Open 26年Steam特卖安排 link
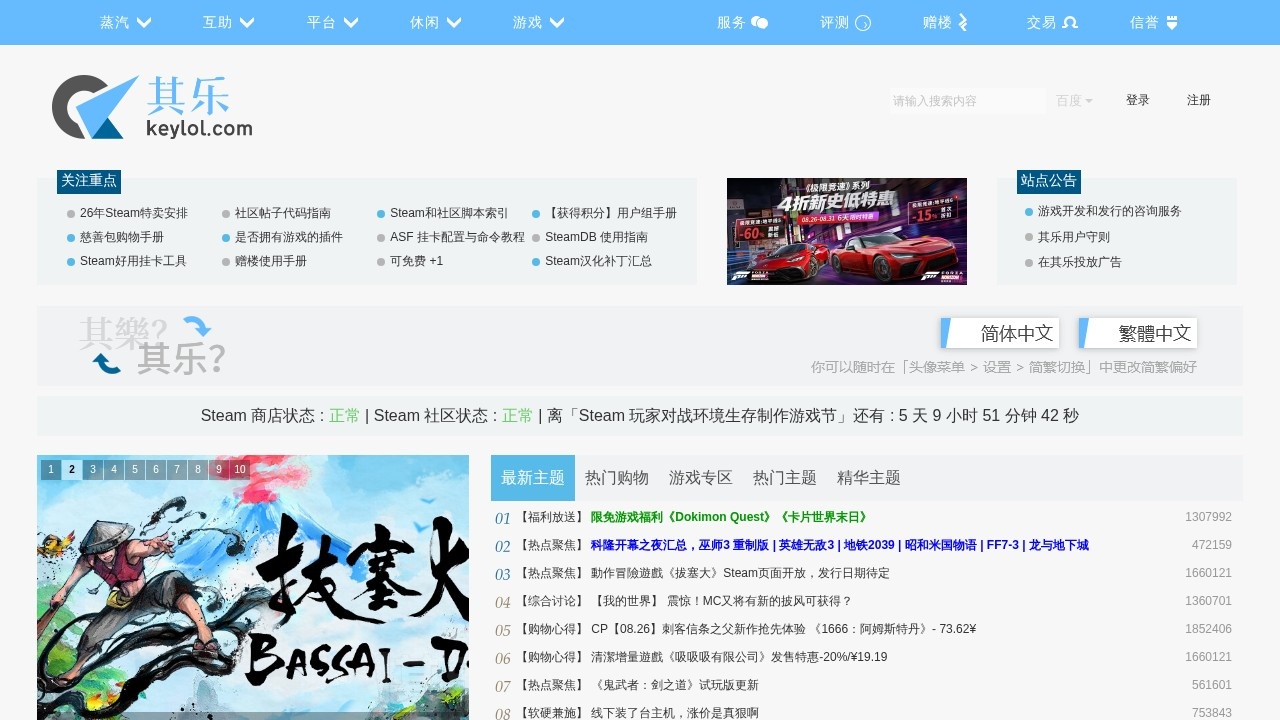 (134, 213)
